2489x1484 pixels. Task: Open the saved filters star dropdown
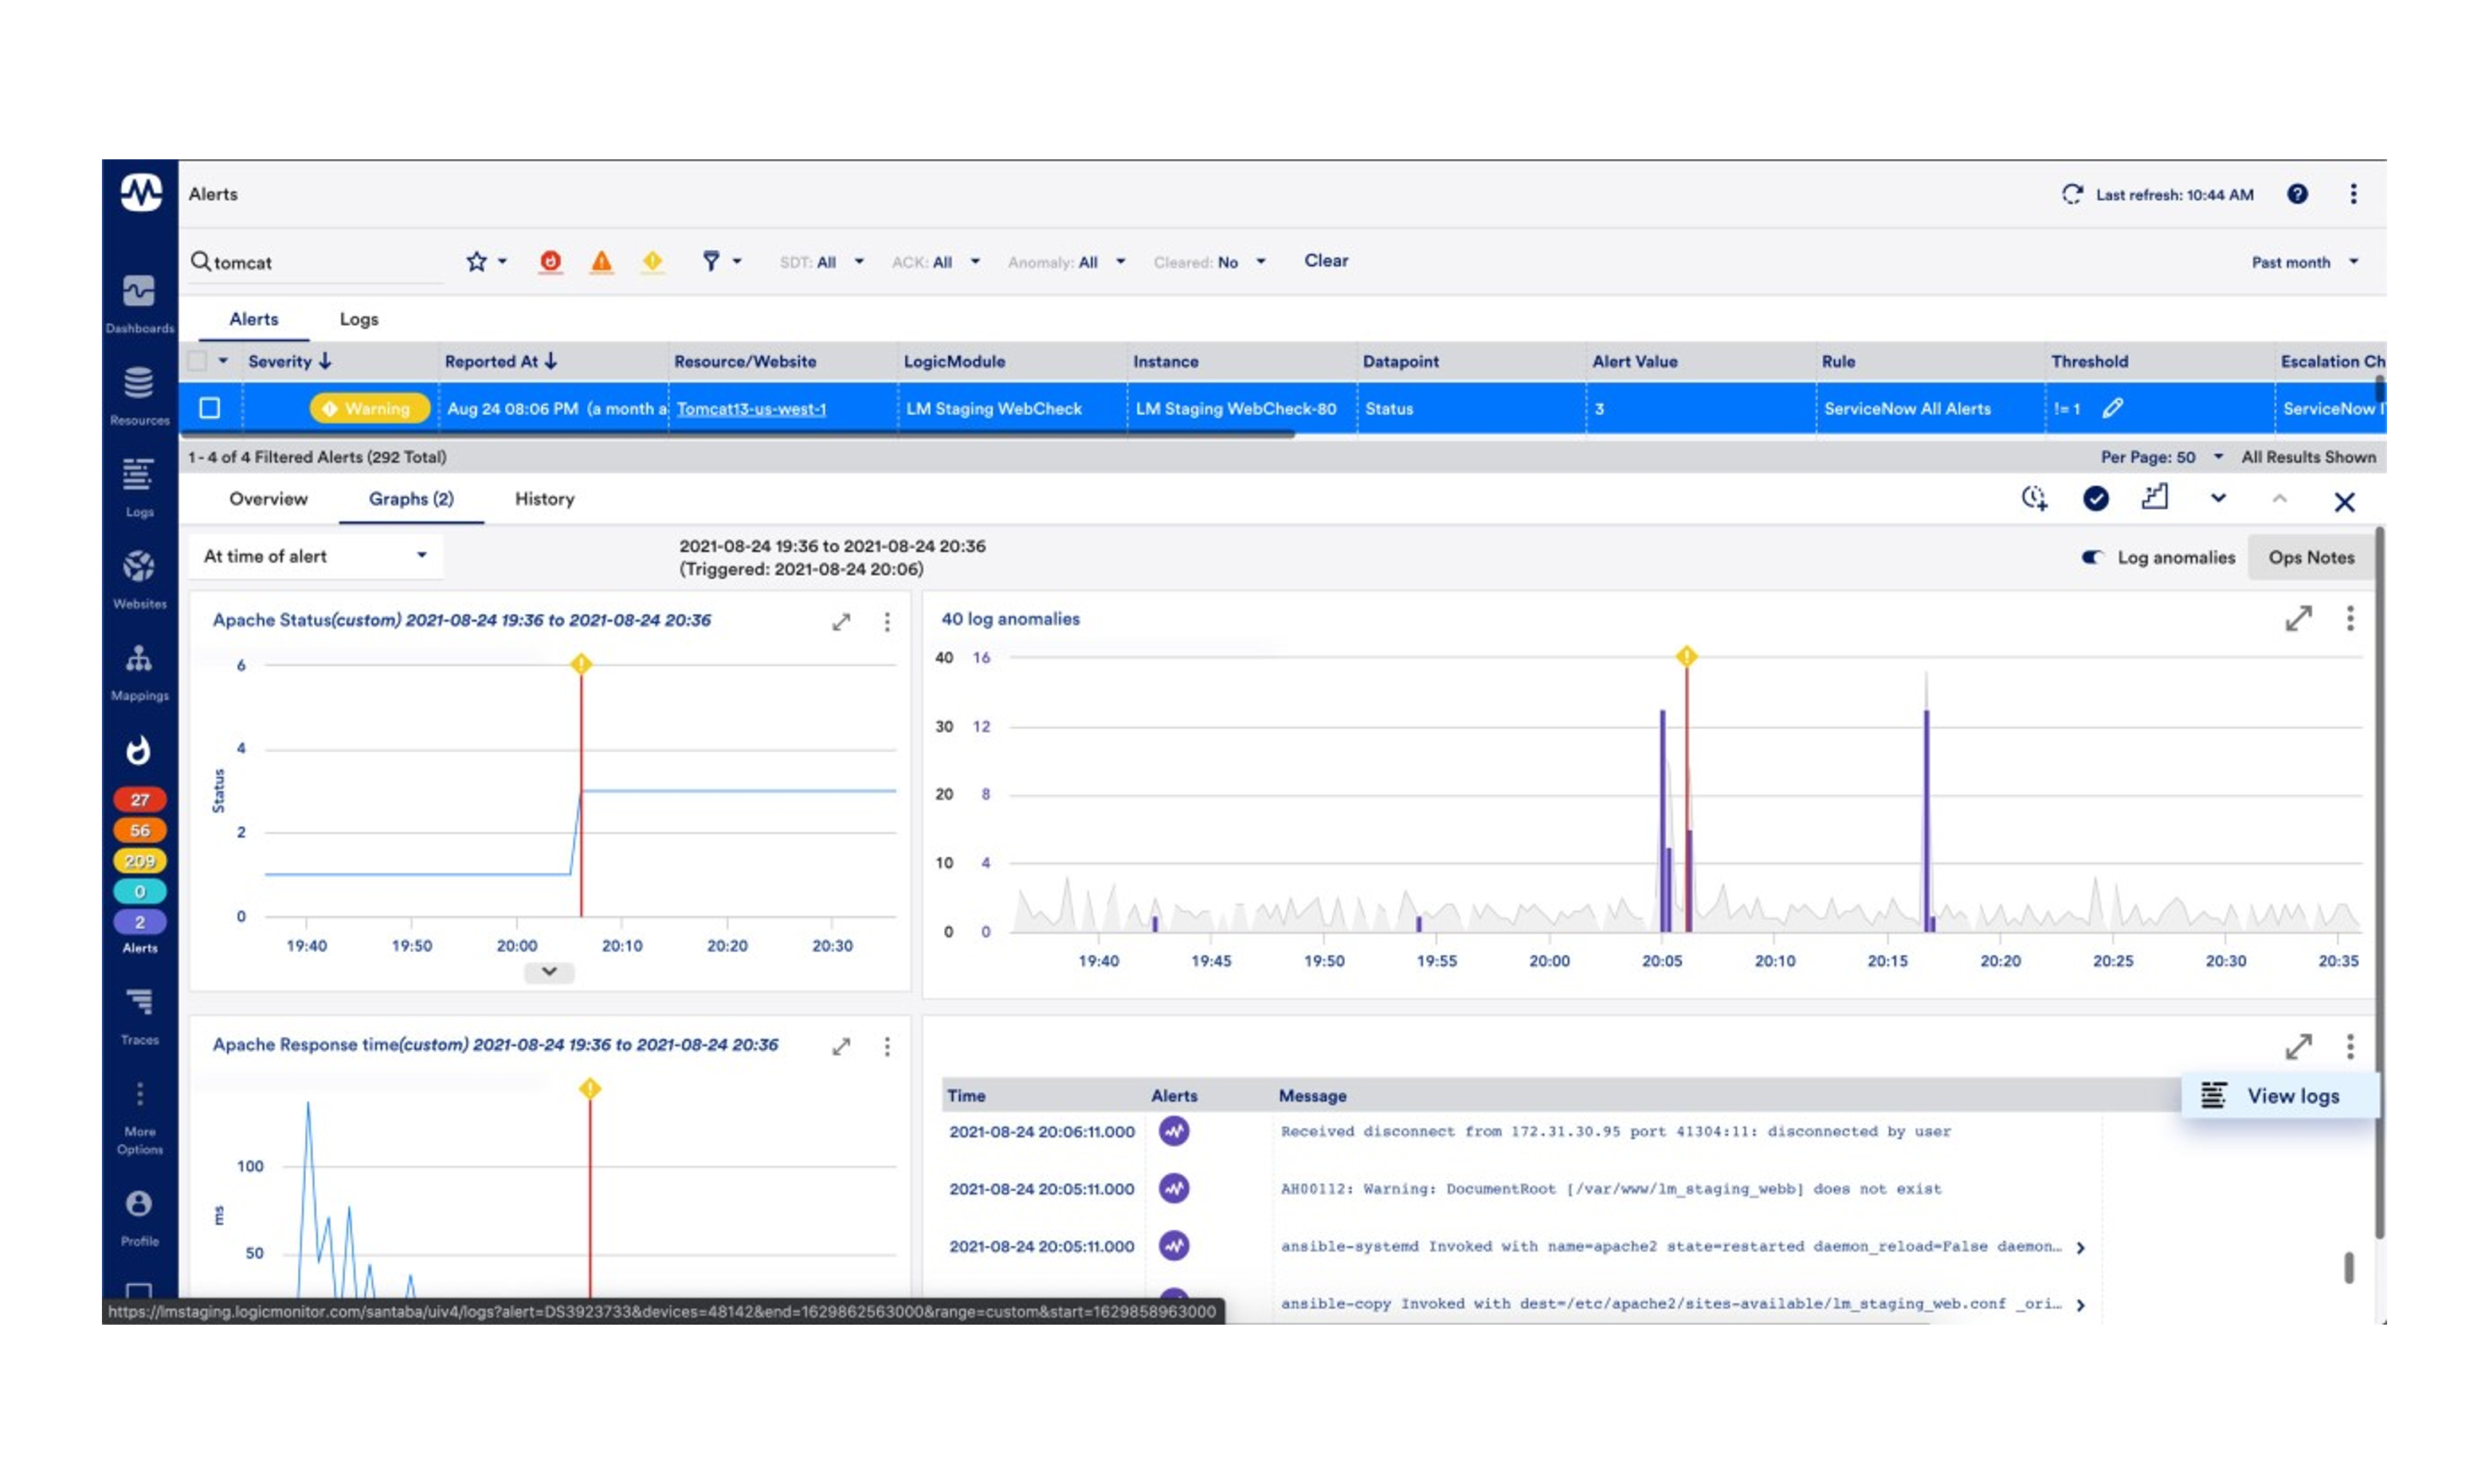[x=486, y=262]
